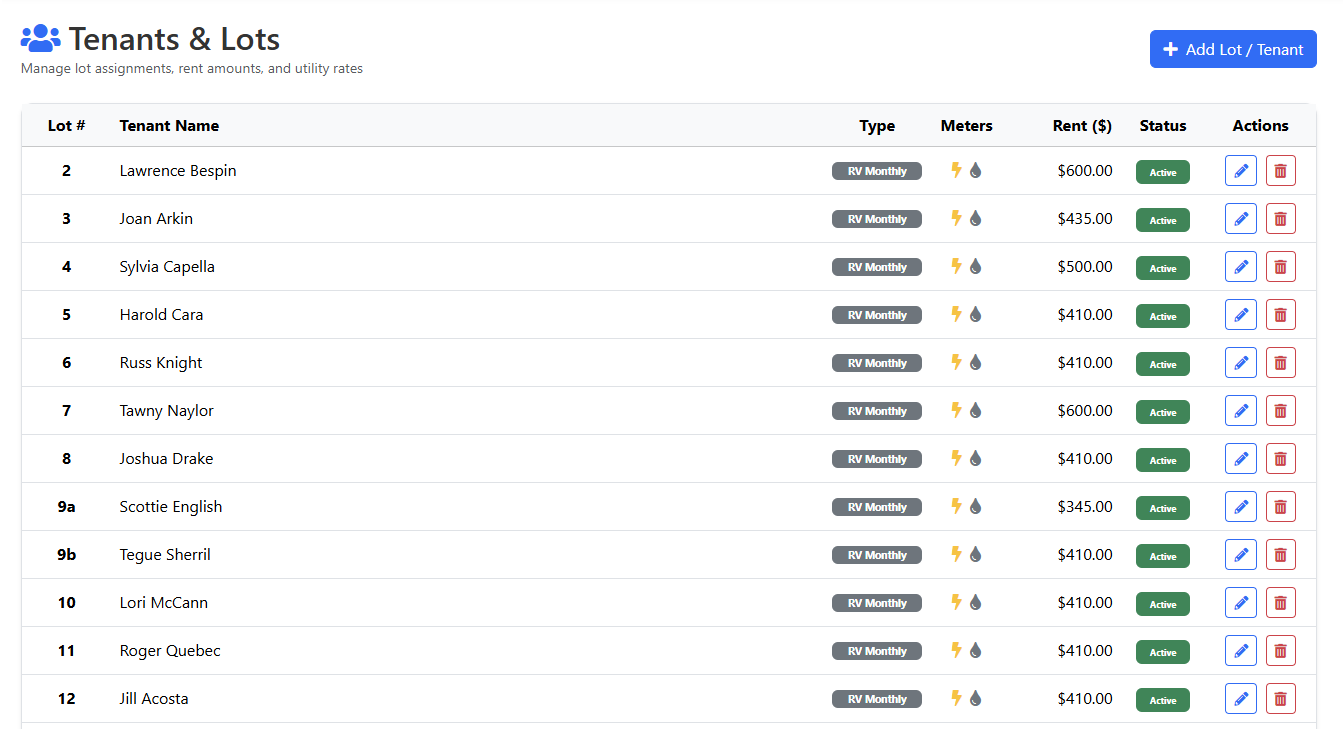Edit Jill Acosta's lot 12 entry
The image size is (1343, 729).
click(1241, 699)
